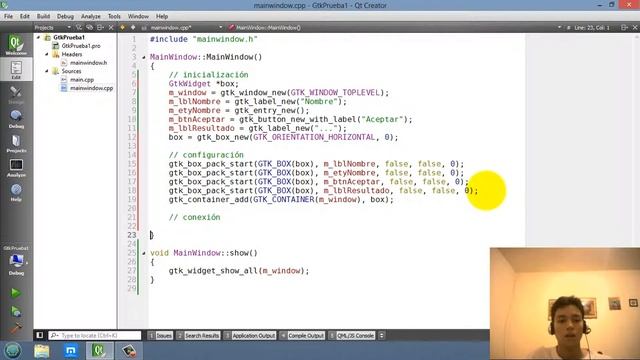
Task: Synchronize with editor link icon
Action: (x=89, y=27)
